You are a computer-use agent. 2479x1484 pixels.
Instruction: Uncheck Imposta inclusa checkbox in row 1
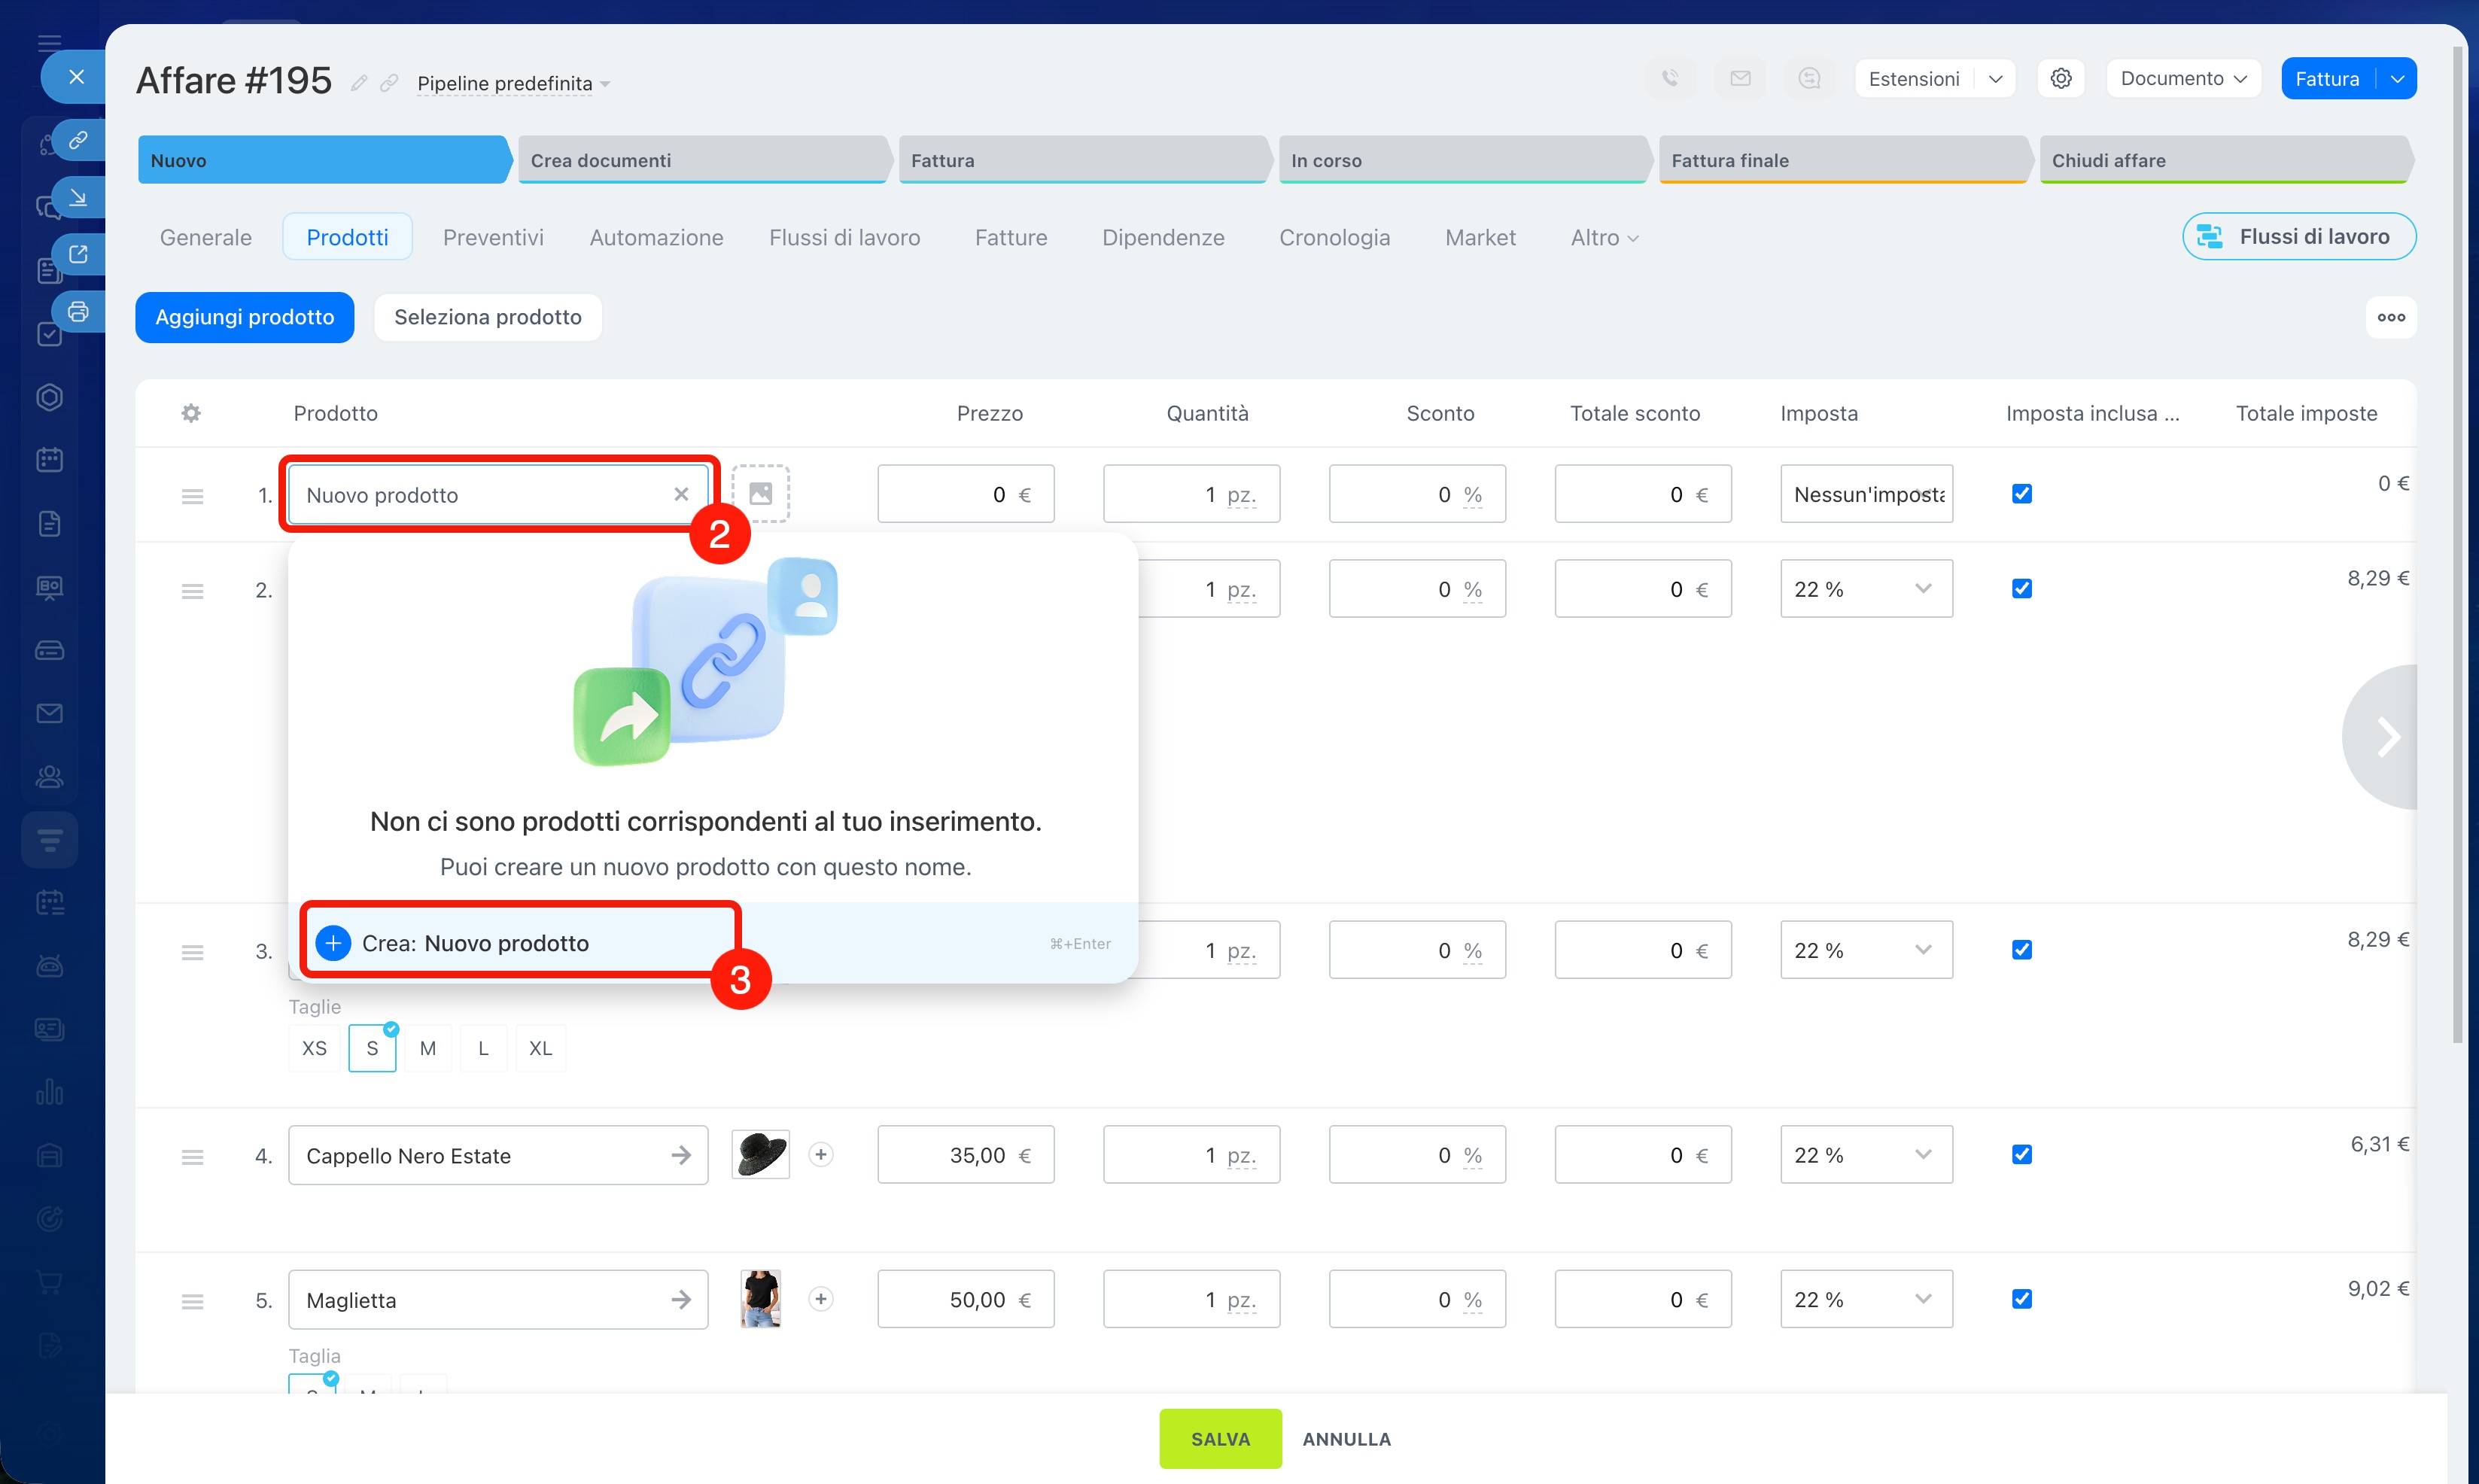(x=2021, y=494)
